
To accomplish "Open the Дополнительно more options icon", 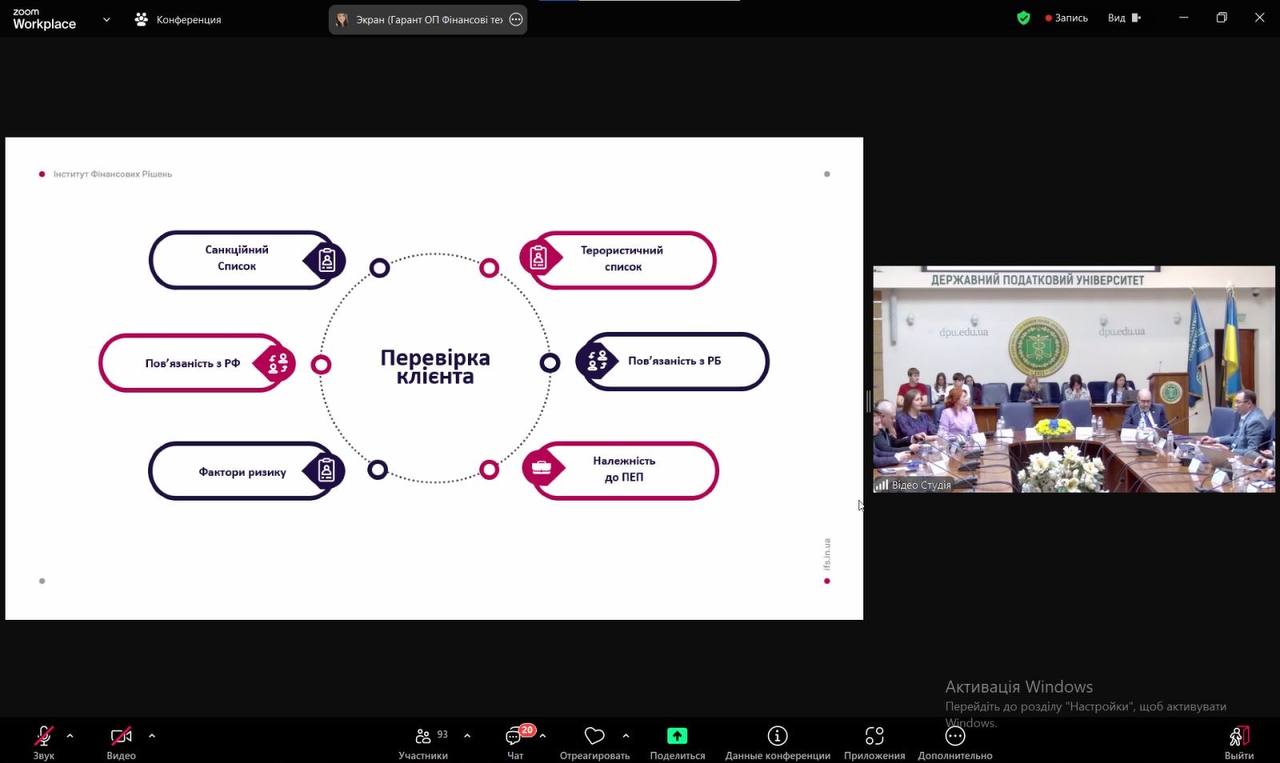I will point(955,737).
